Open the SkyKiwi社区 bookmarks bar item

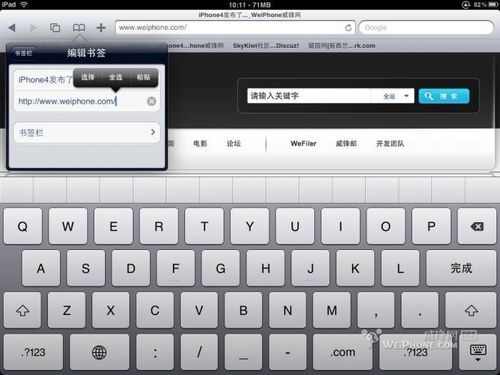[266, 46]
